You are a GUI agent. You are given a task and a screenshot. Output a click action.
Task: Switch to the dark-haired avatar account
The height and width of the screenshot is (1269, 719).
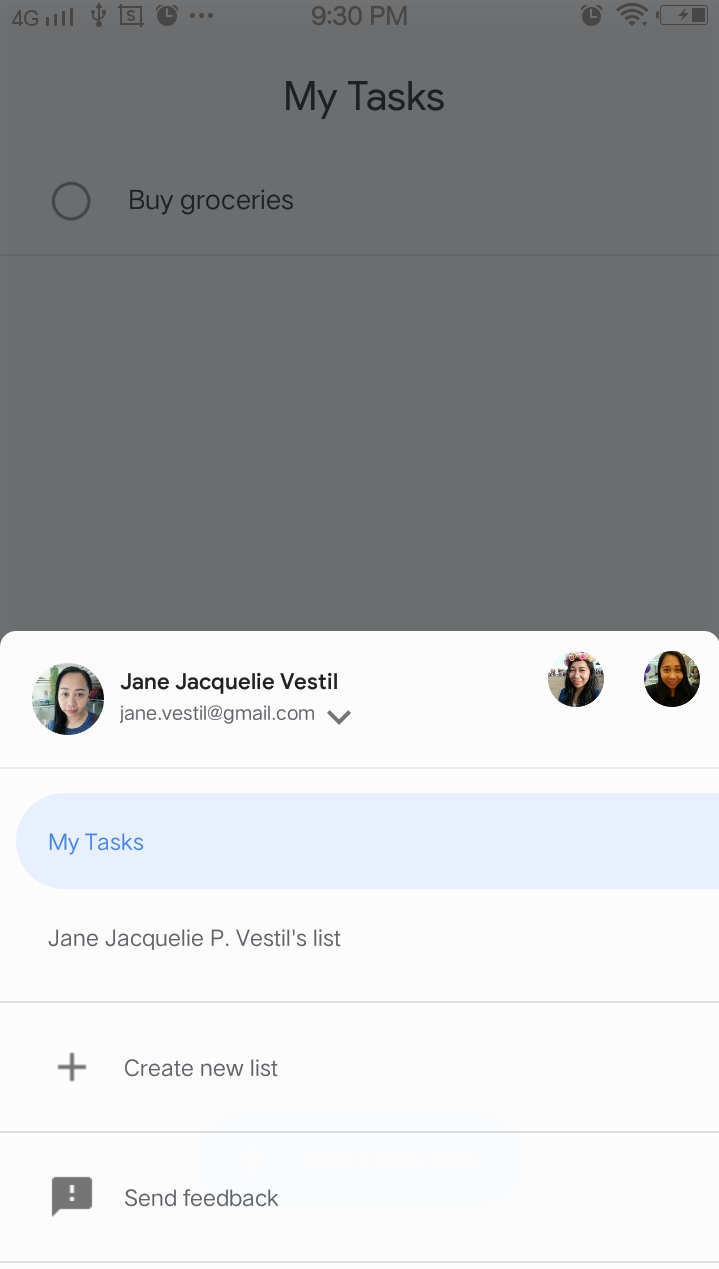click(672, 679)
